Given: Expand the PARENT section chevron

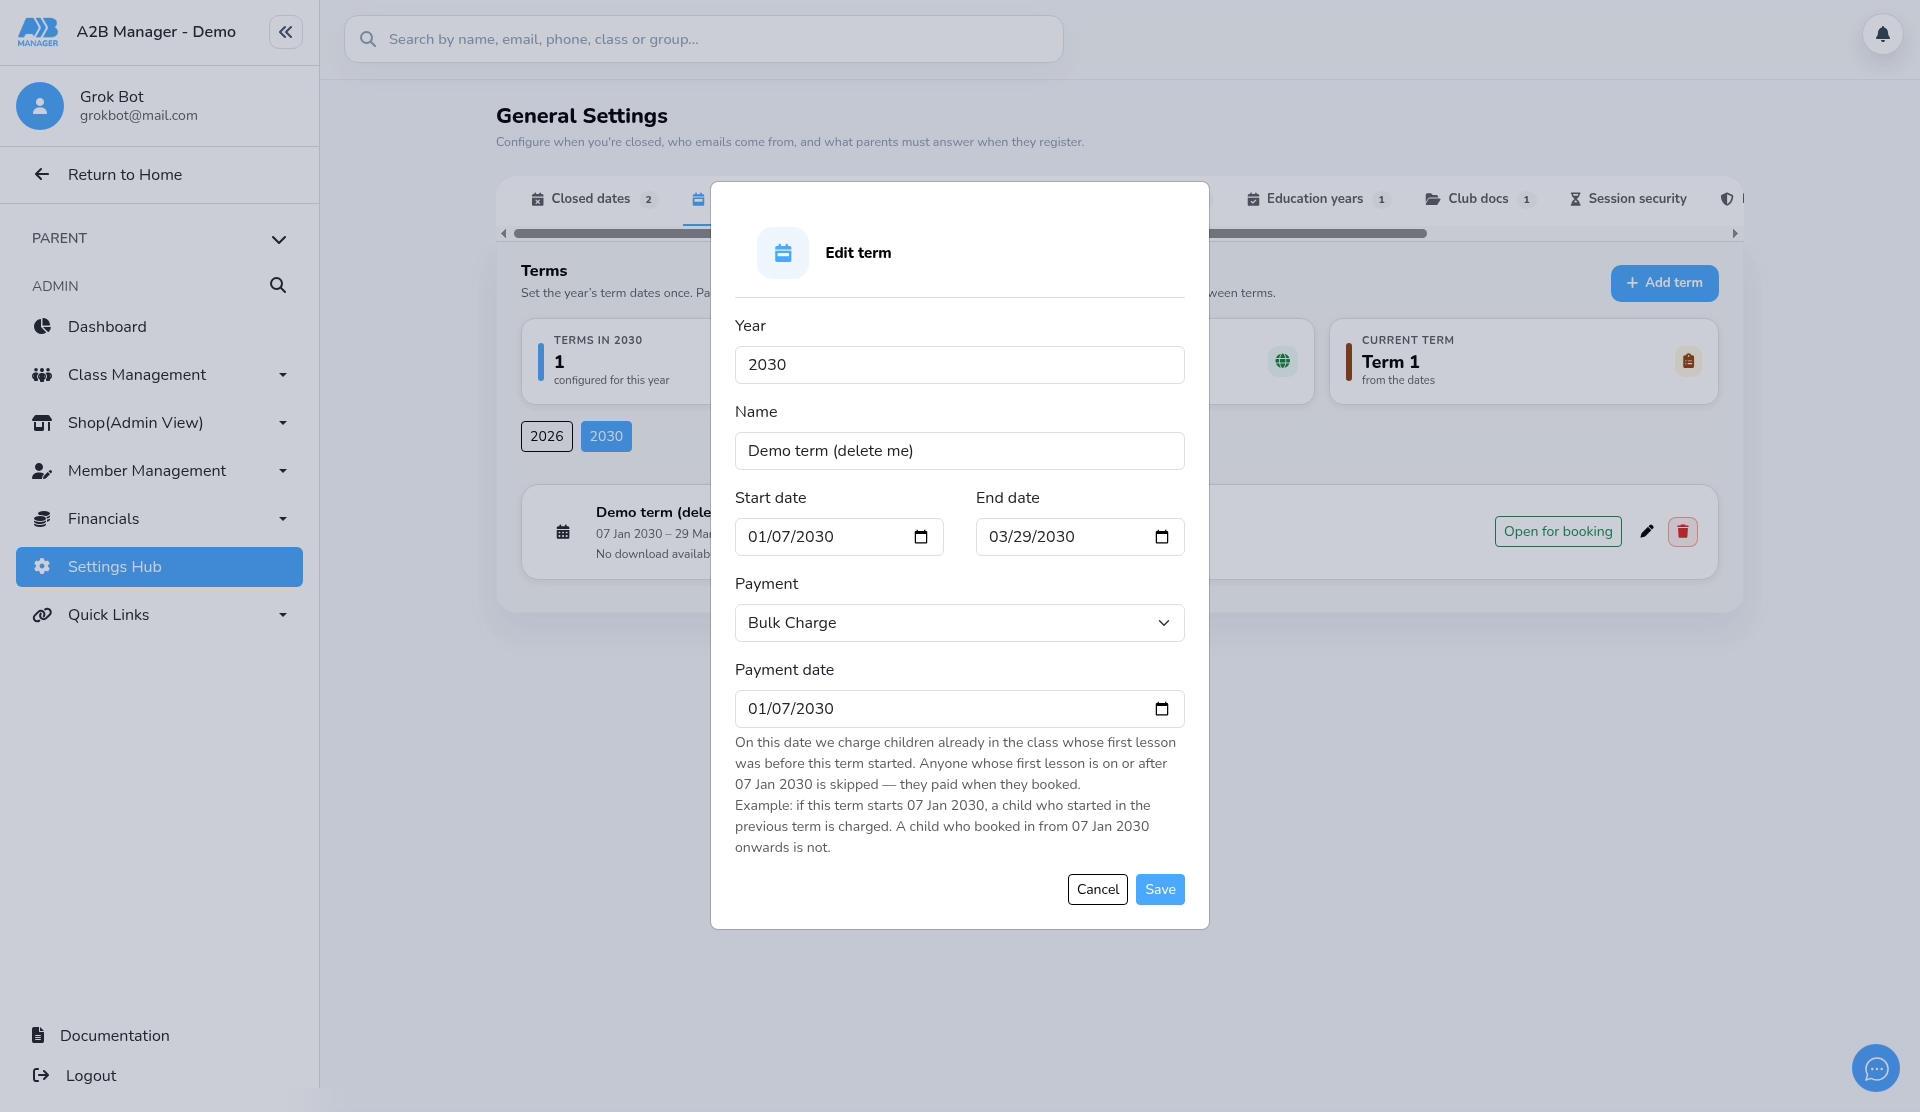Looking at the screenshot, I should click(x=279, y=239).
